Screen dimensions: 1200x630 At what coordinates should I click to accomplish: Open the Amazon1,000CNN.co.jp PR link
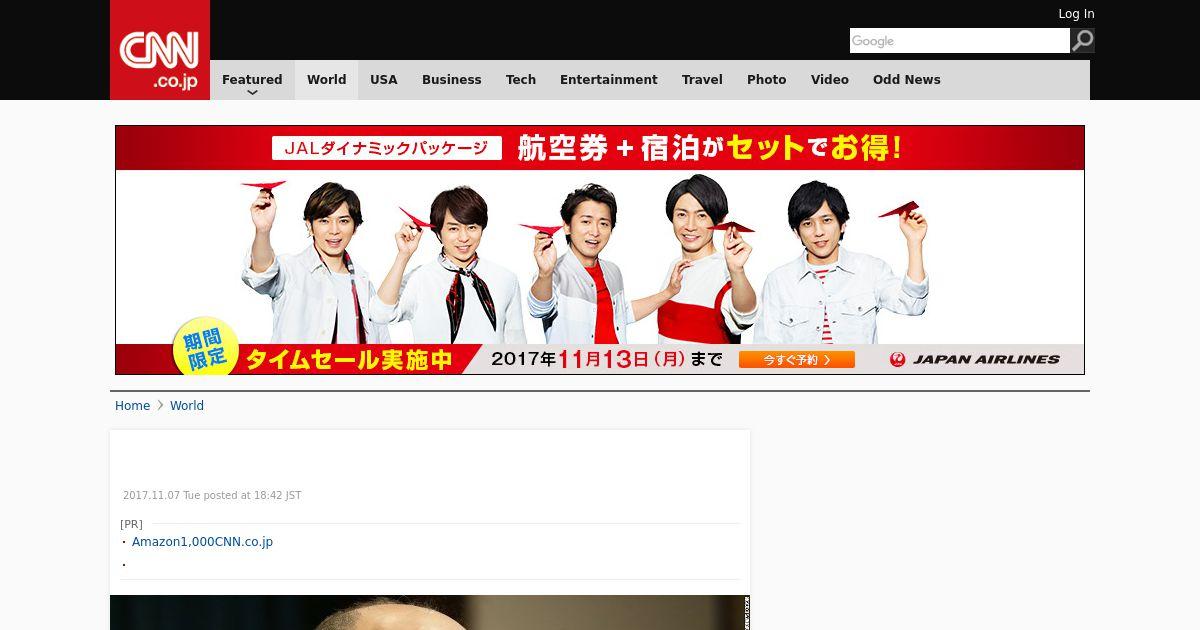[202, 542]
